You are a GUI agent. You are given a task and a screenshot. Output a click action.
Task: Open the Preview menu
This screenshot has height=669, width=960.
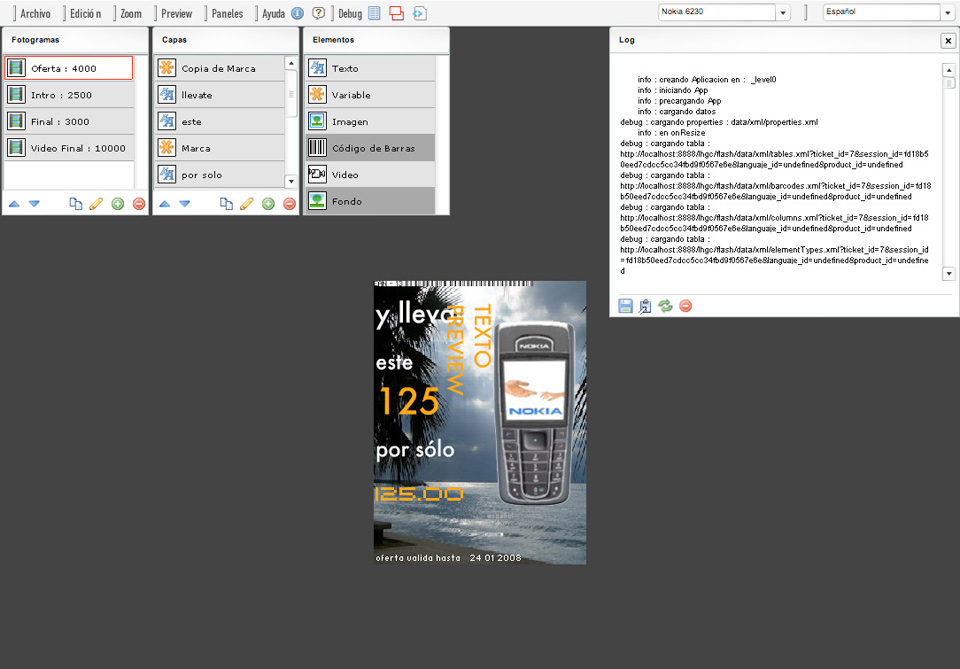coord(176,13)
